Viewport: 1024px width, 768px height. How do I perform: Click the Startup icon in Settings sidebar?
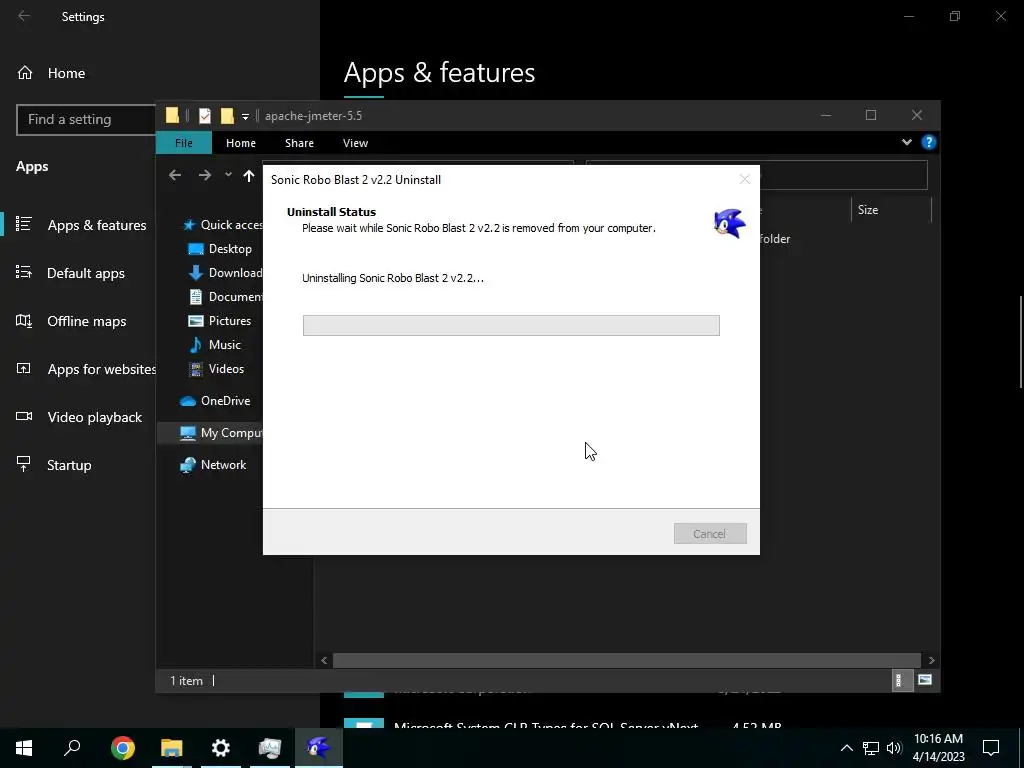click(x=24, y=464)
